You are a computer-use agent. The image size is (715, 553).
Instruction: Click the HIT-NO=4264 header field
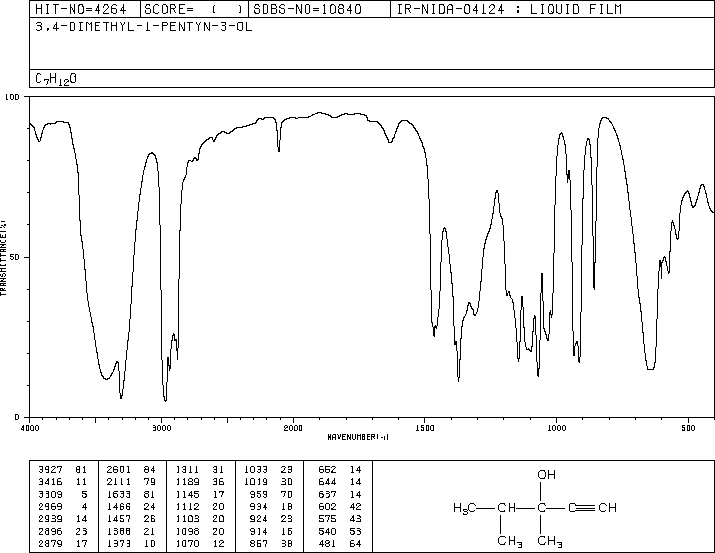coord(85,9)
